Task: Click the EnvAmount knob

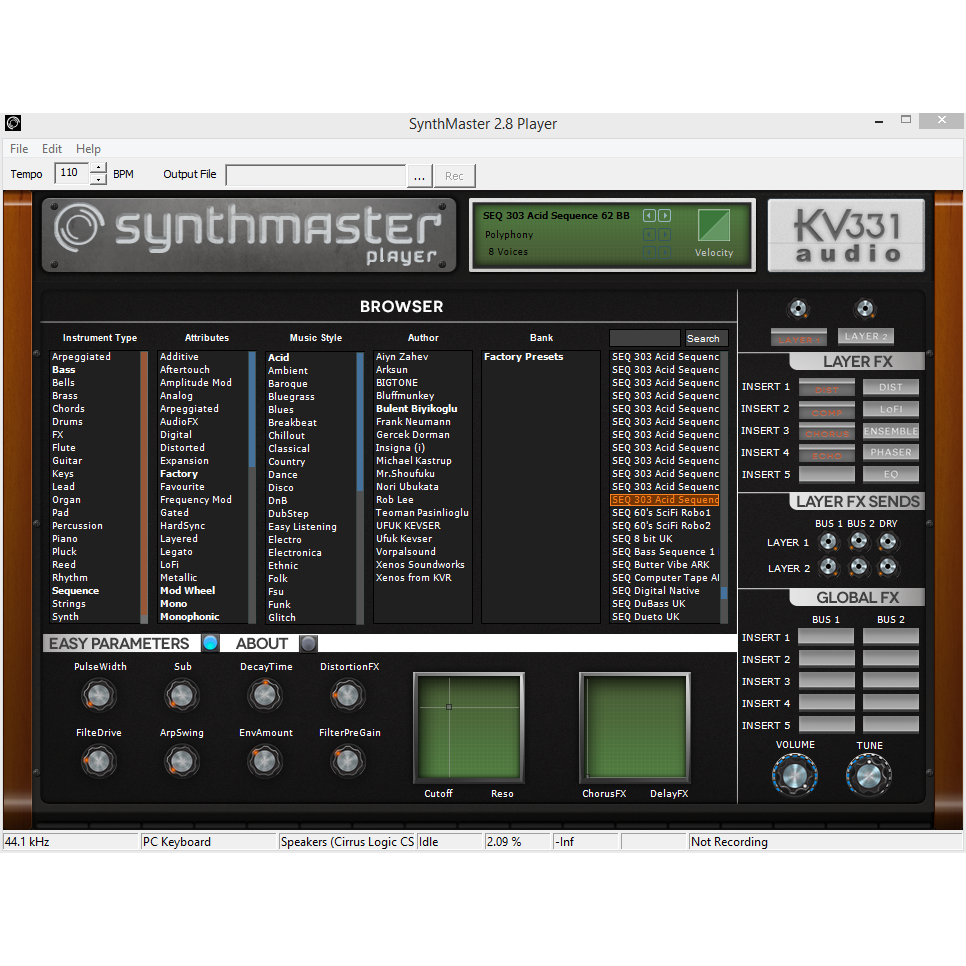Action: click(x=265, y=761)
